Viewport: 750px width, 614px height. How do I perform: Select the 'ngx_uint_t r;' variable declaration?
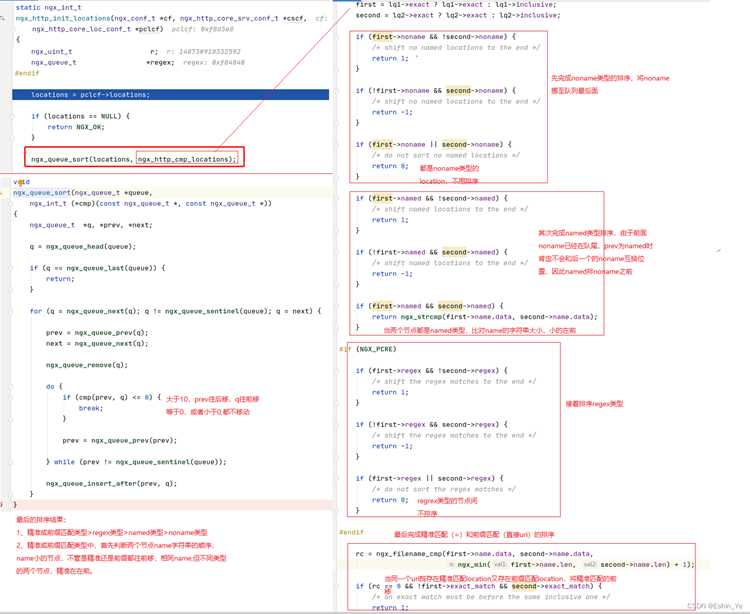(94, 52)
